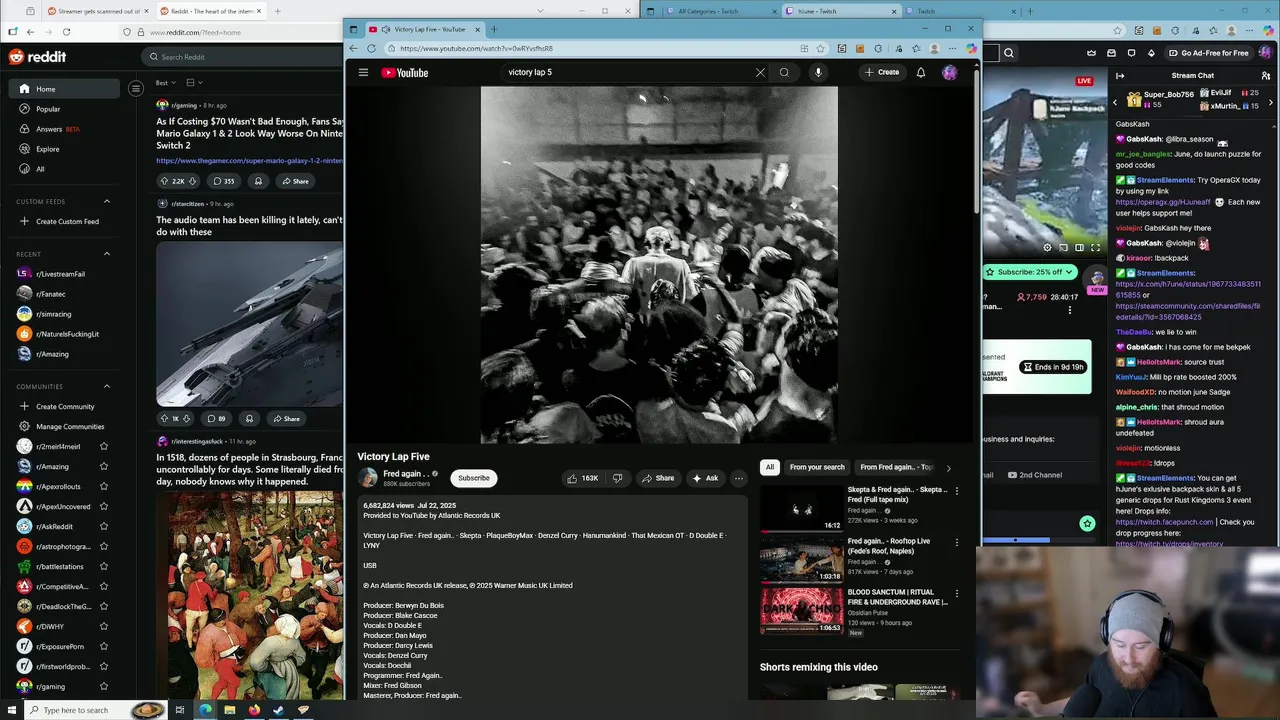Collapse Recent section in Reddit sidebar
This screenshot has height=720, width=1280.
tap(107, 254)
